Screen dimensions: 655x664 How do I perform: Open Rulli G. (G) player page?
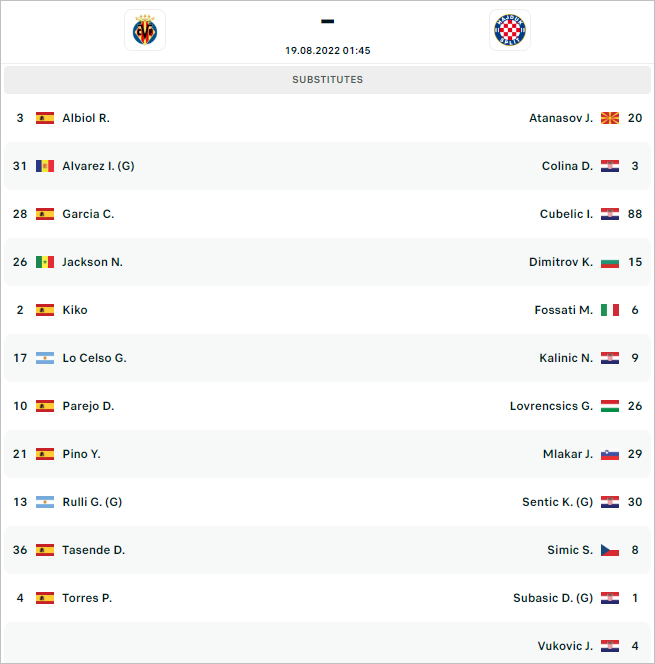[x=92, y=502]
